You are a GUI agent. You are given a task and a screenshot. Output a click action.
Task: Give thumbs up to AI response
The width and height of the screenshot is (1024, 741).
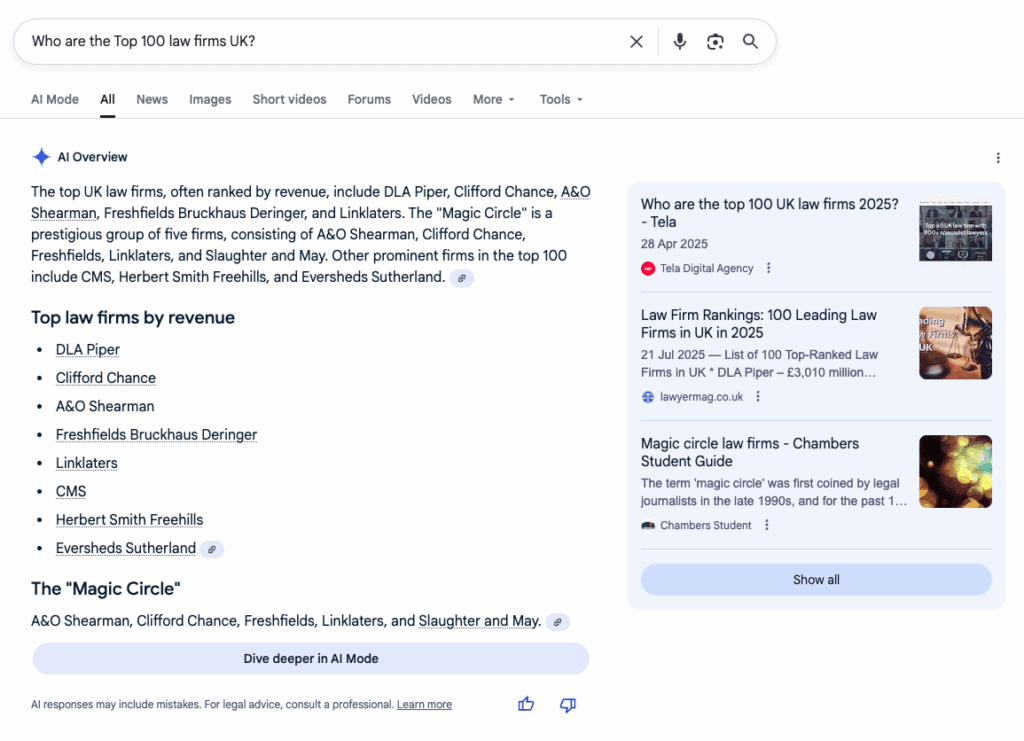pos(526,705)
